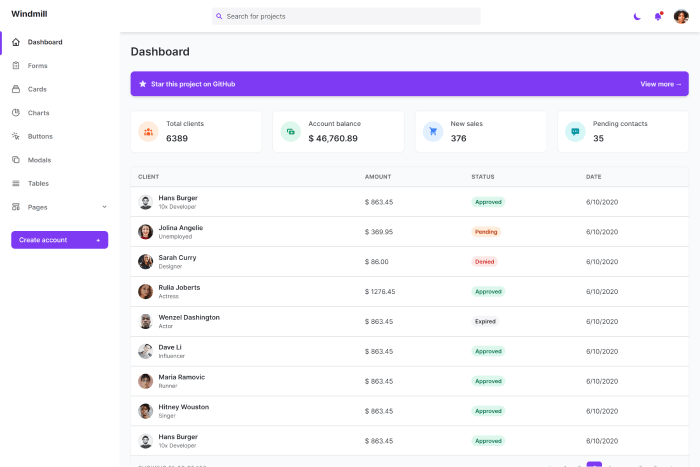Go to the Forms page
Screen dimensions: 700x467
pyautogui.click(x=38, y=66)
